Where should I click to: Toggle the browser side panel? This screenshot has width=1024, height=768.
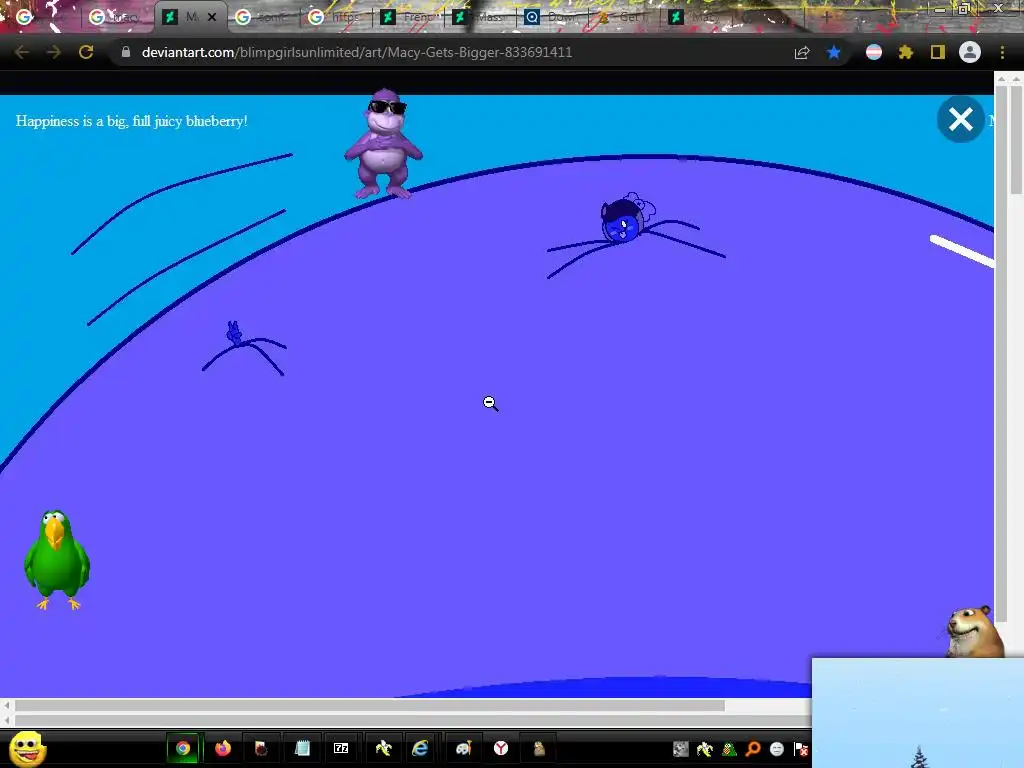pyautogui.click(x=937, y=52)
